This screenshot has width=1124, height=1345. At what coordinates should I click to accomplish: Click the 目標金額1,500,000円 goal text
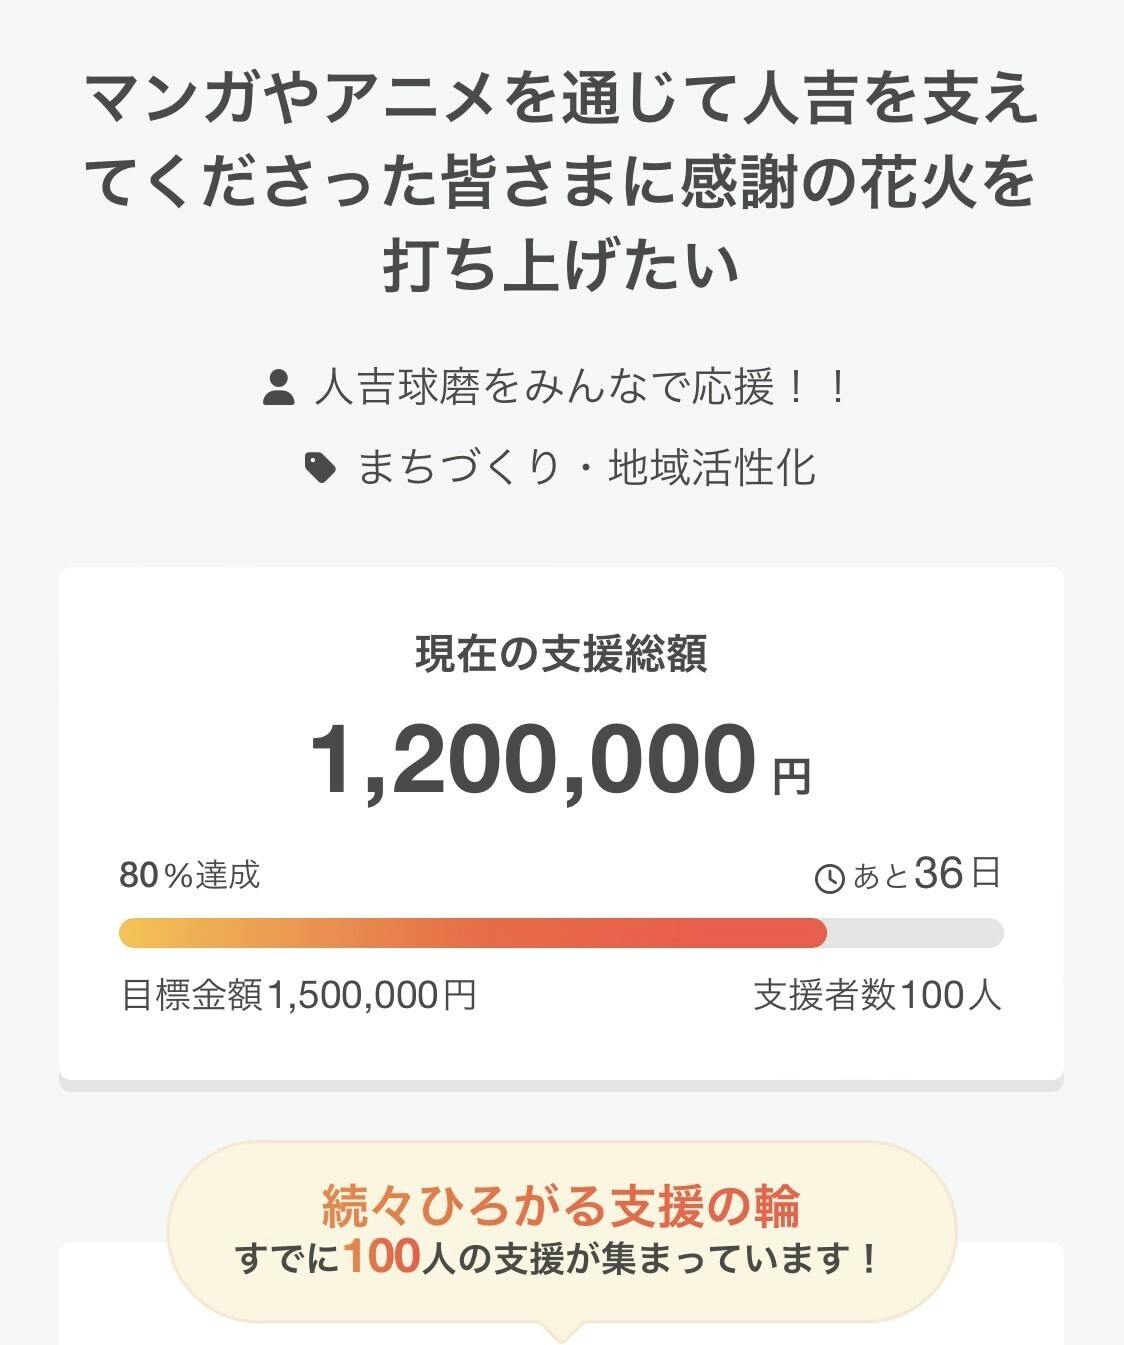298,995
